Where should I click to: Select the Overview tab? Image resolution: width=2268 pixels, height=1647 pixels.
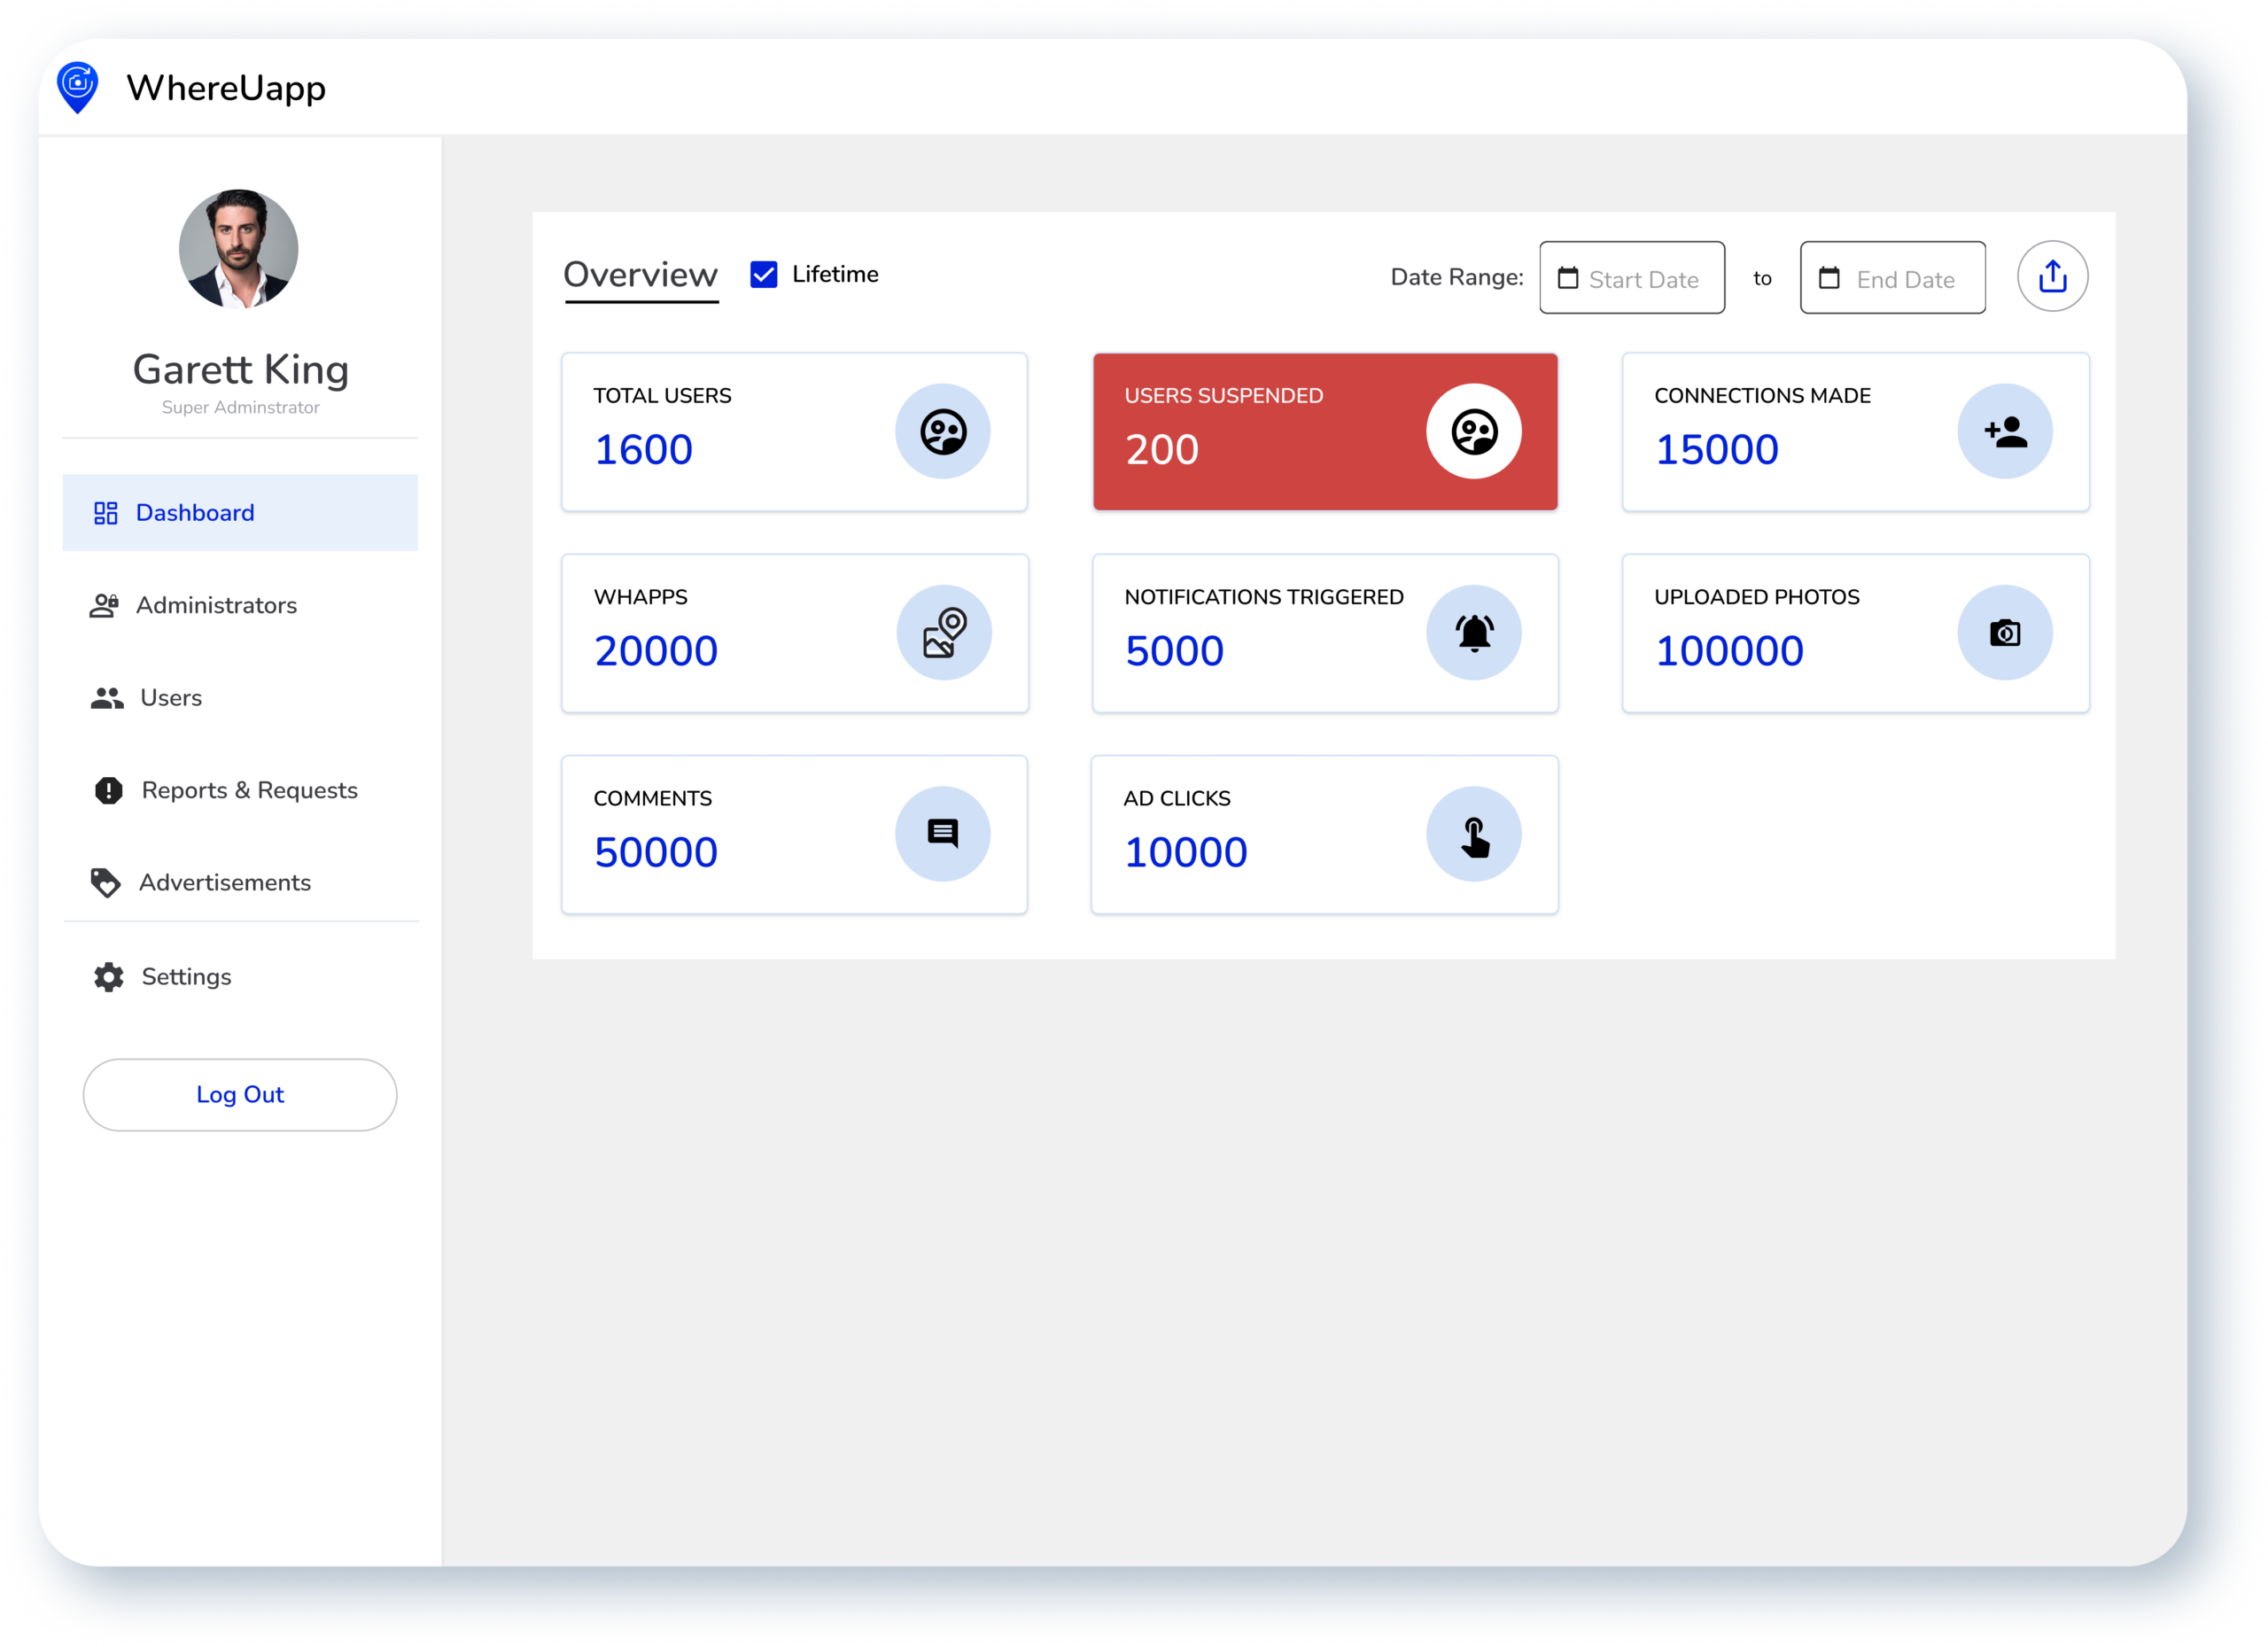640,275
